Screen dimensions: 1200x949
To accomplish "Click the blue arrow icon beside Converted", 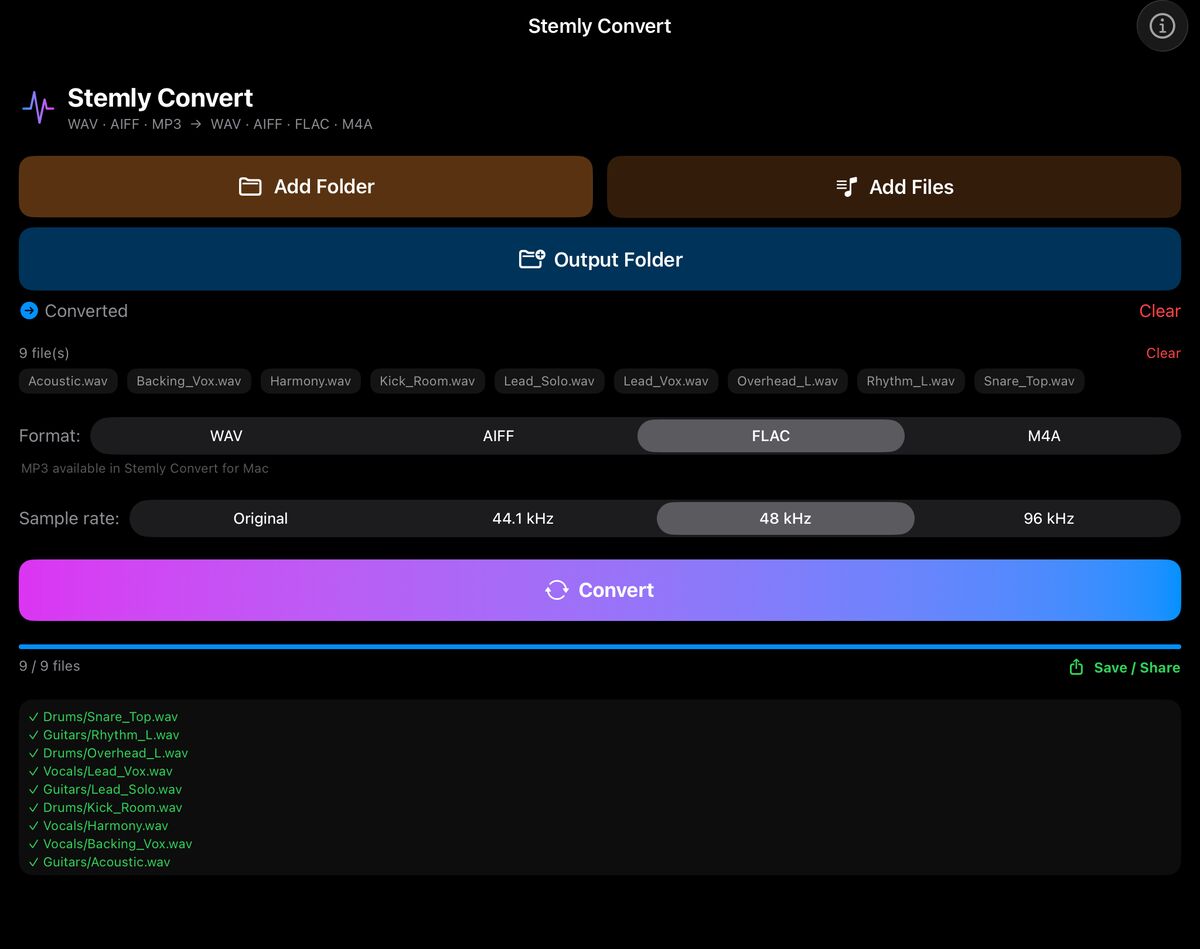I will [29, 311].
